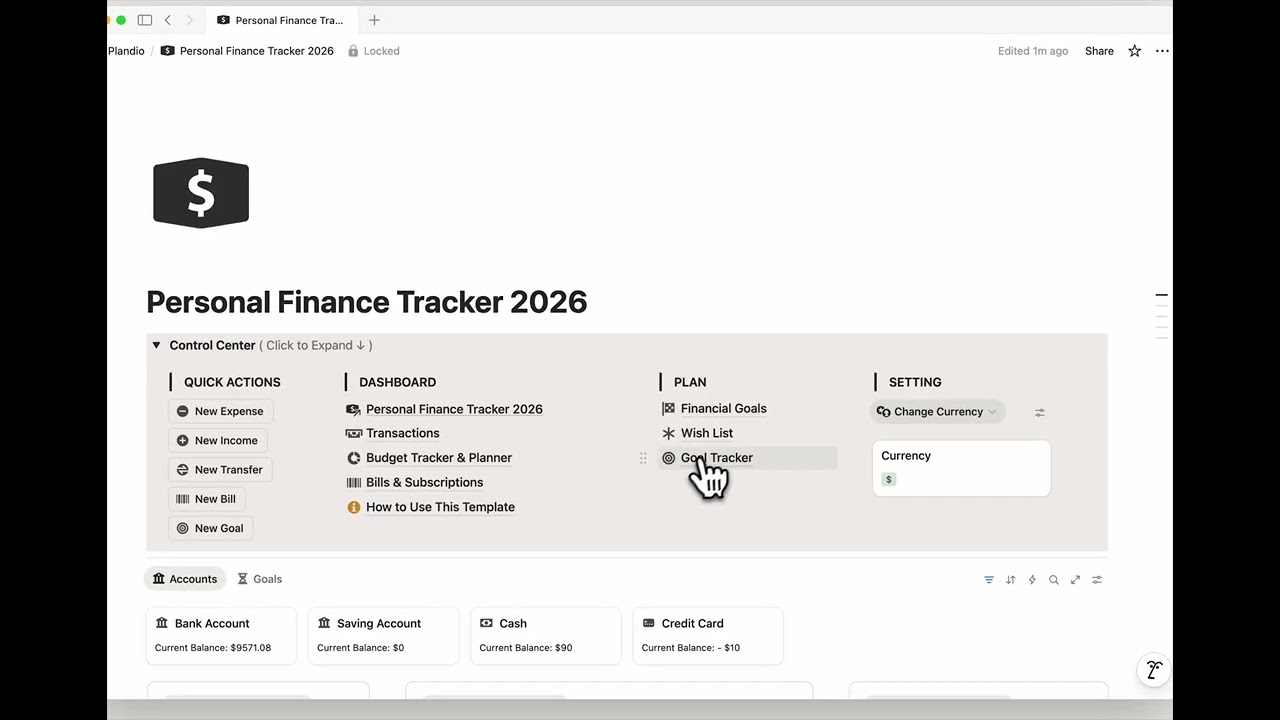Switch to the Accounts tab
The image size is (1280, 720).
point(185,579)
